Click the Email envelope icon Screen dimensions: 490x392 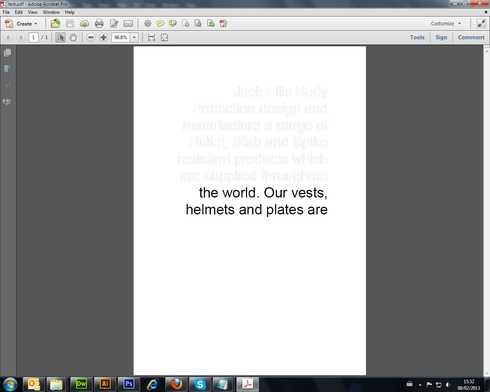click(x=128, y=24)
